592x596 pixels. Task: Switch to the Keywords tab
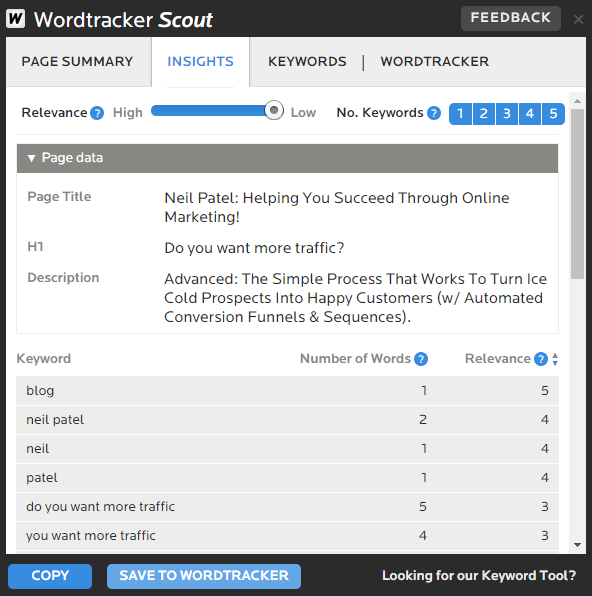(307, 62)
